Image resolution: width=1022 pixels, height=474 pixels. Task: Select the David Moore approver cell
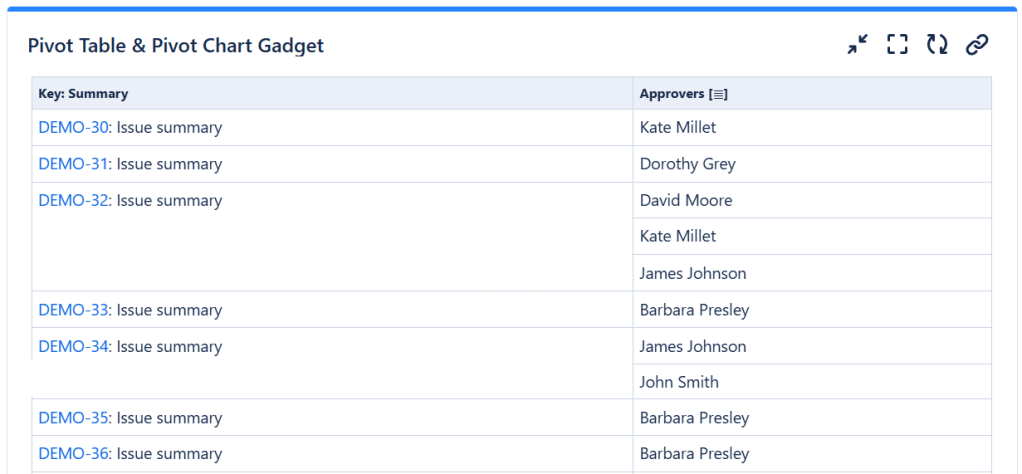coord(686,200)
